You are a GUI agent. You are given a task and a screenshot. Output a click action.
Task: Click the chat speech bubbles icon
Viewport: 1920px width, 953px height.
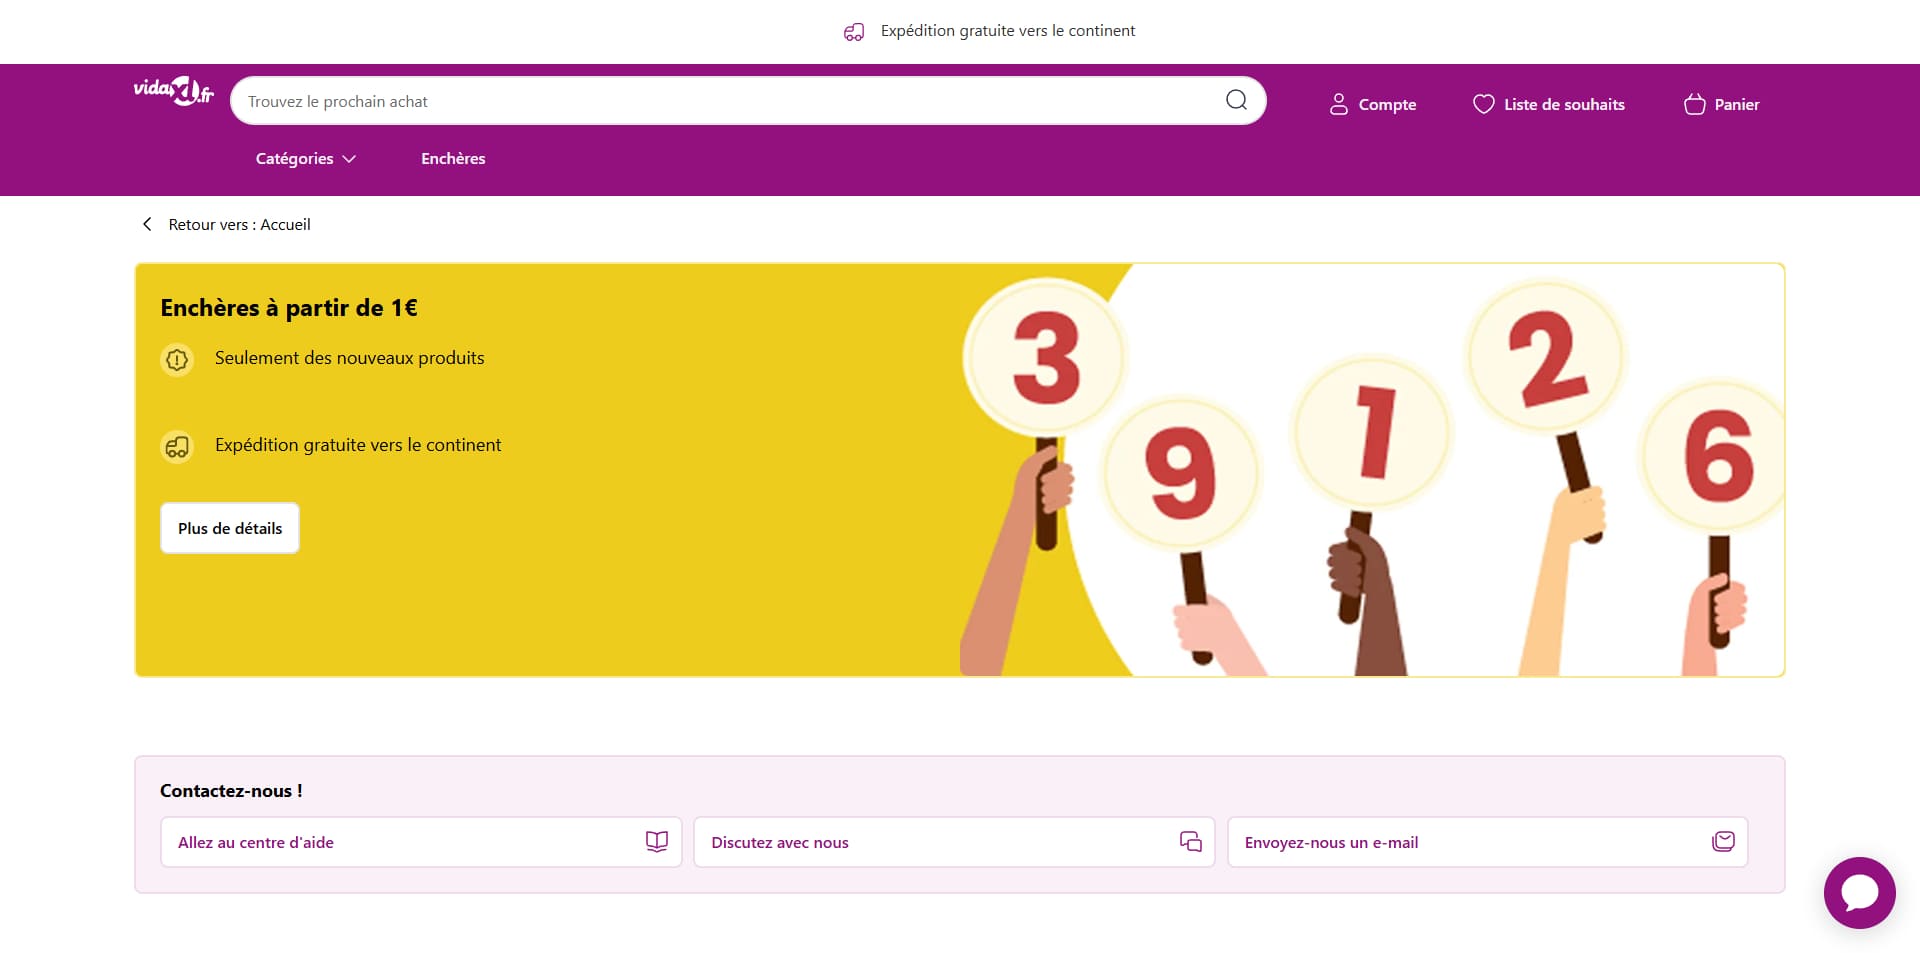point(1190,842)
